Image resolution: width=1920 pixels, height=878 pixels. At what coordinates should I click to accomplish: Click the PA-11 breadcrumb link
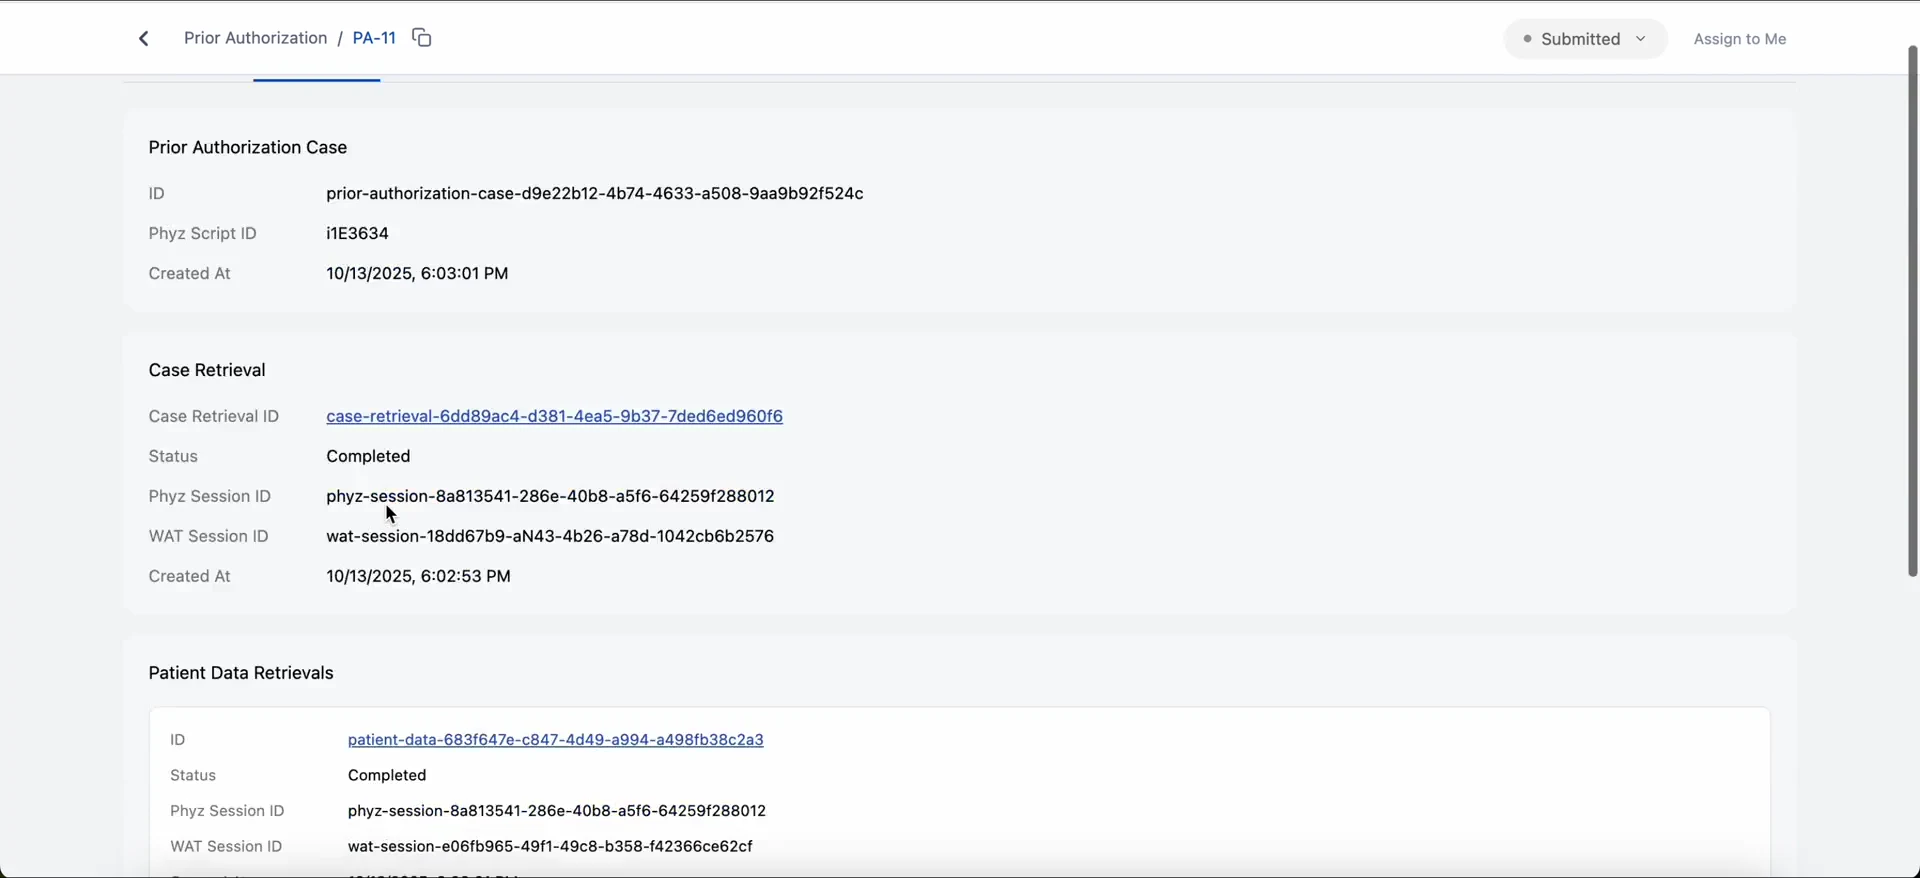click(x=374, y=38)
